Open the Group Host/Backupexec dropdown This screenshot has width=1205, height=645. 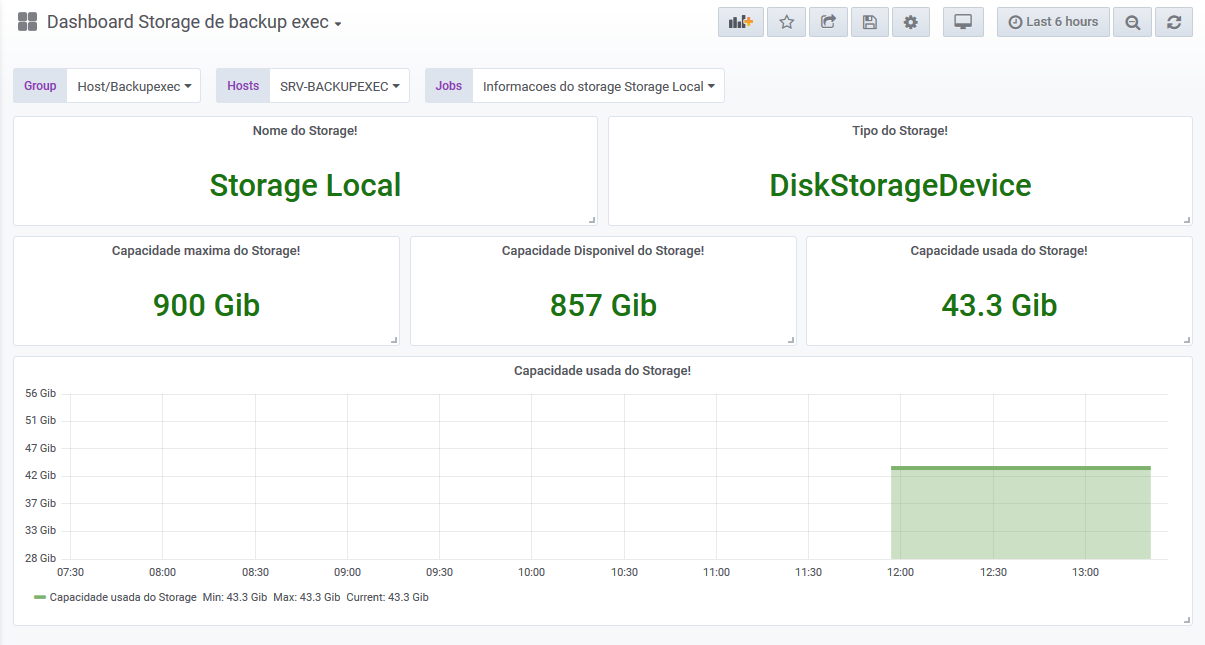(x=134, y=86)
